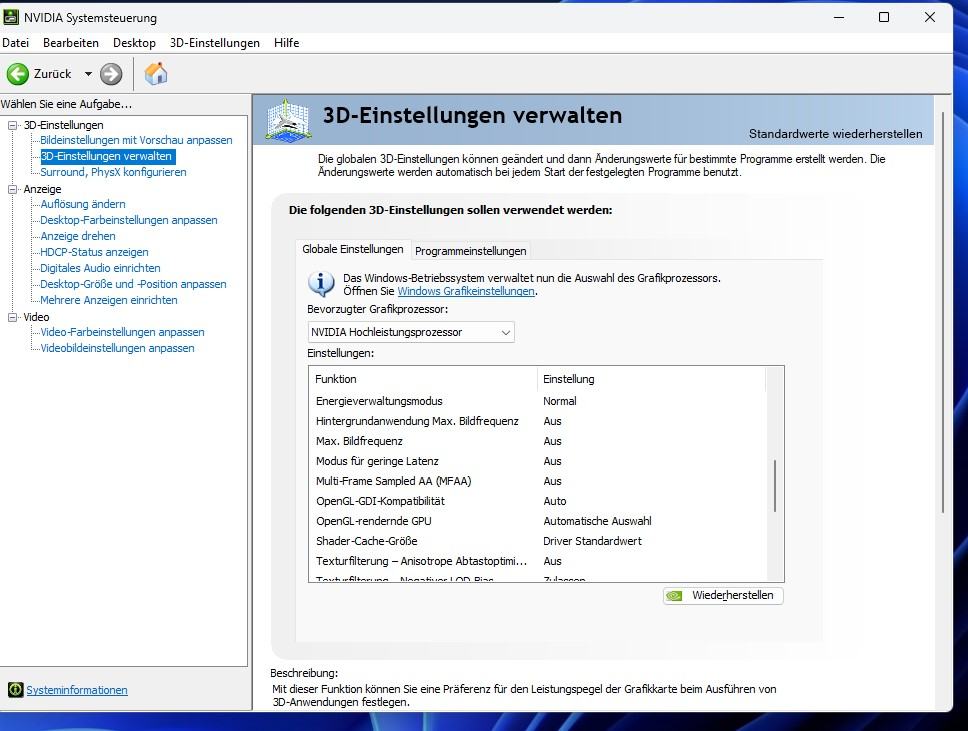The height and width of the screenshot is (731, 968).
Task: Switch to the Programmeinstellungen tab
Action: click(x=470, y=251)
